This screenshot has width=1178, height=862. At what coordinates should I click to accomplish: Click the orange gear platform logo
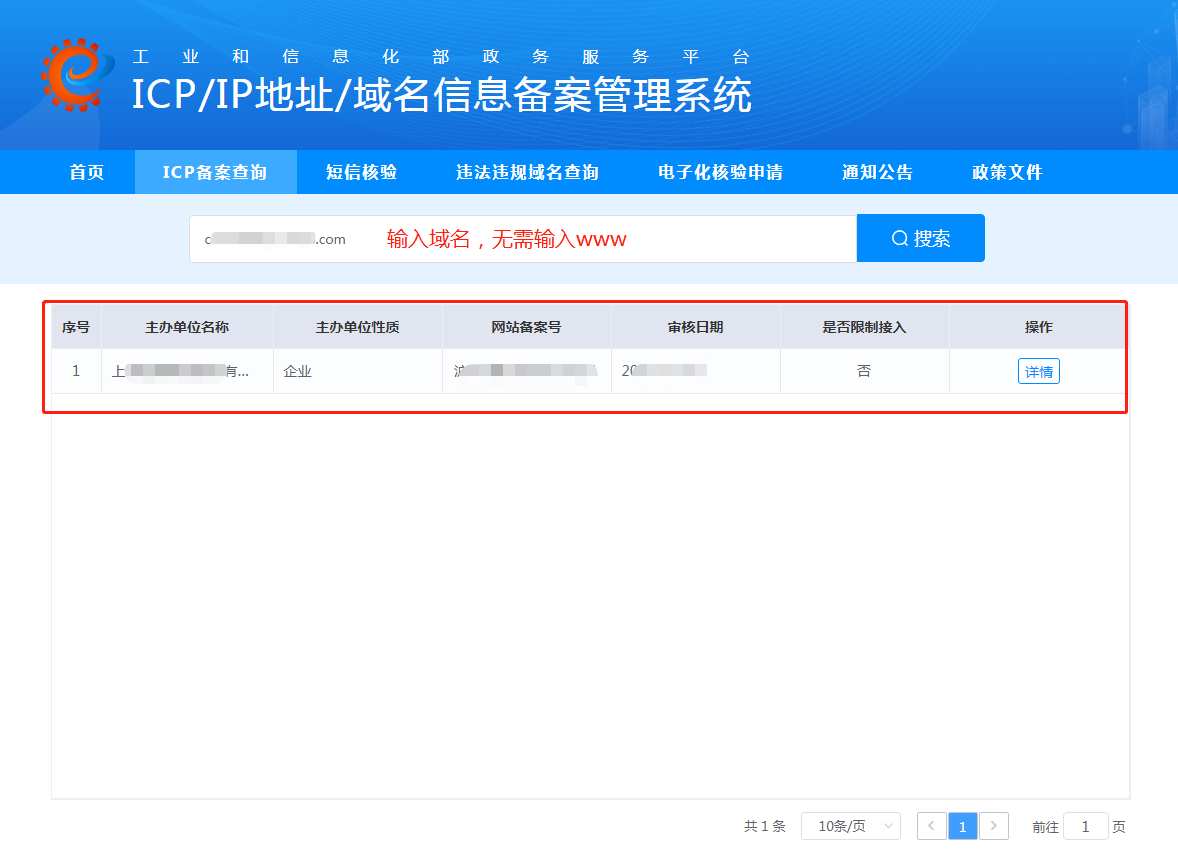point(72,75)
